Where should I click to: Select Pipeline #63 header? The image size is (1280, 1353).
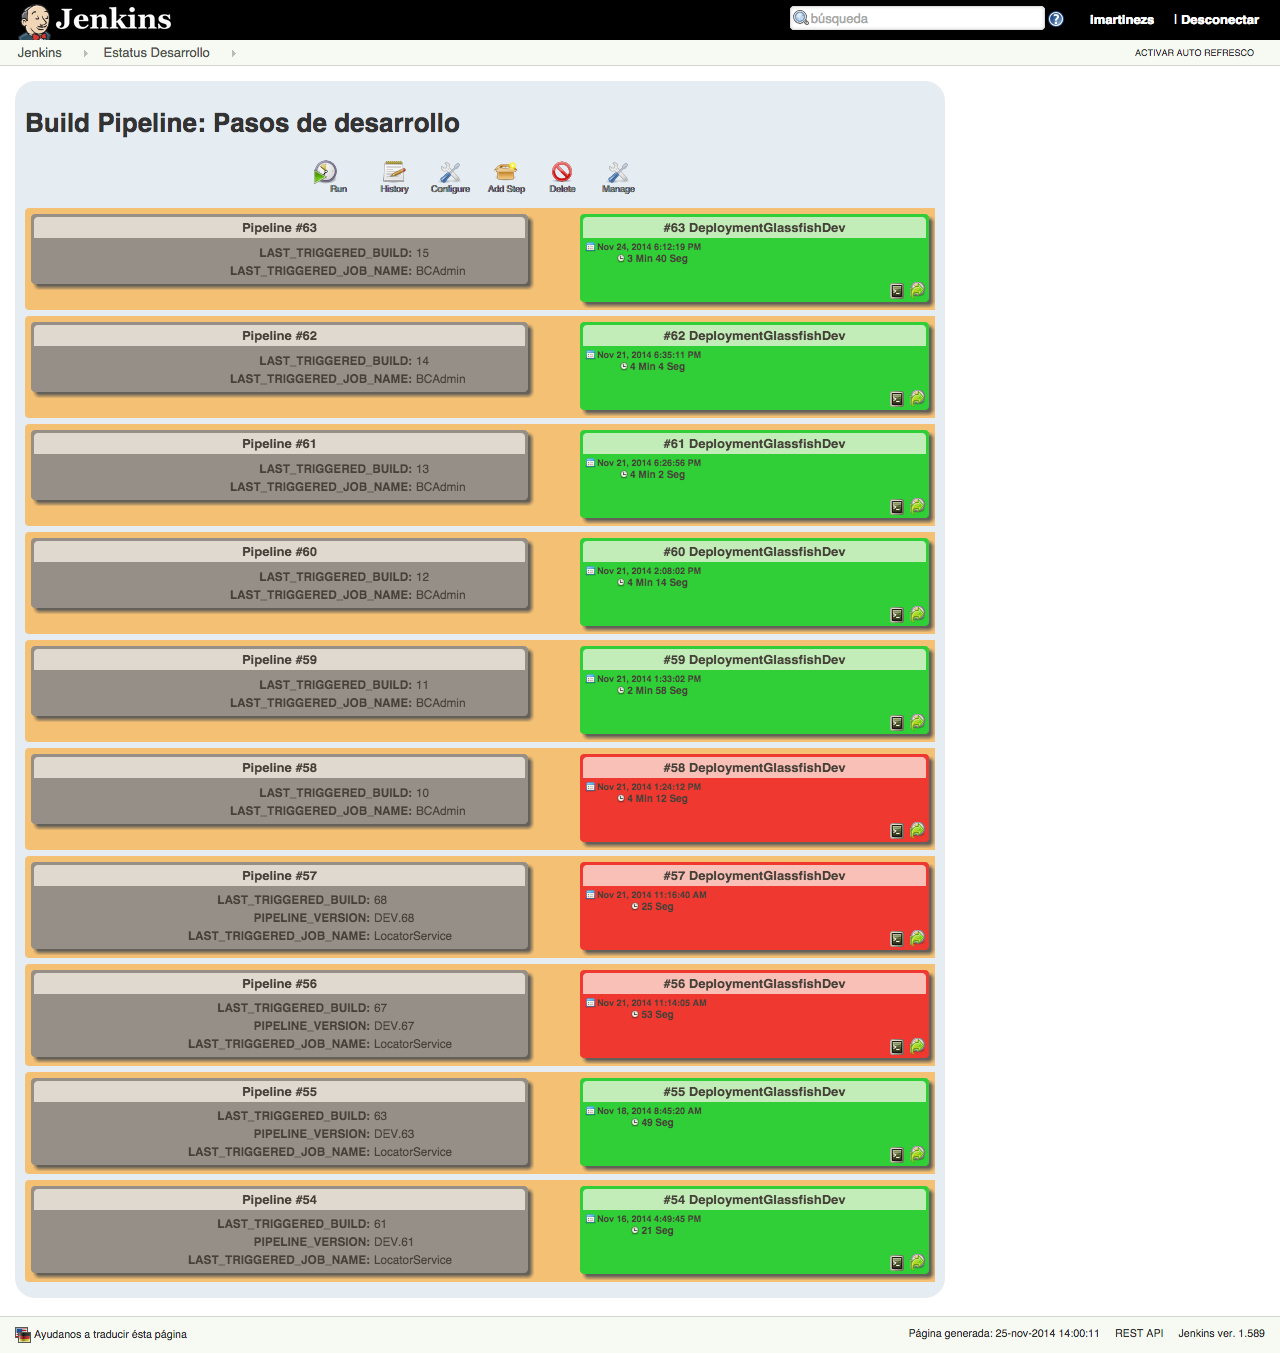click(x=279, y=228)
